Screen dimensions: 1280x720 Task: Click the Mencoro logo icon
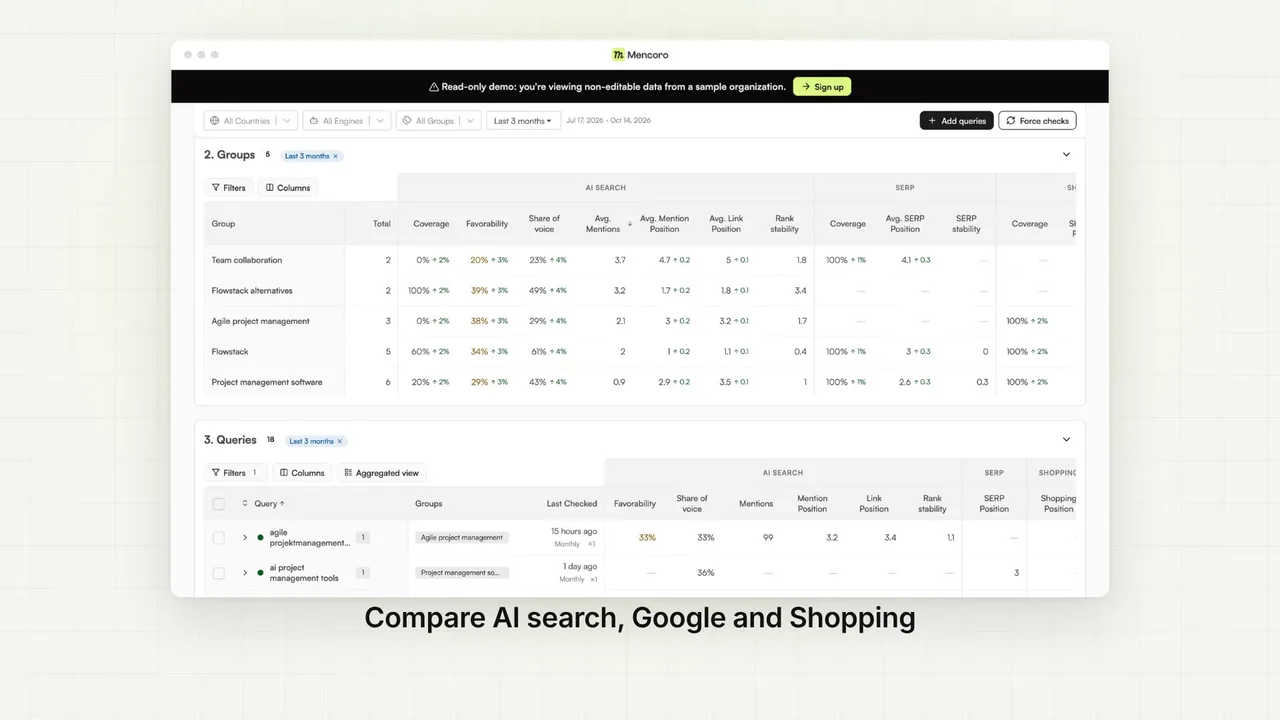618,55
